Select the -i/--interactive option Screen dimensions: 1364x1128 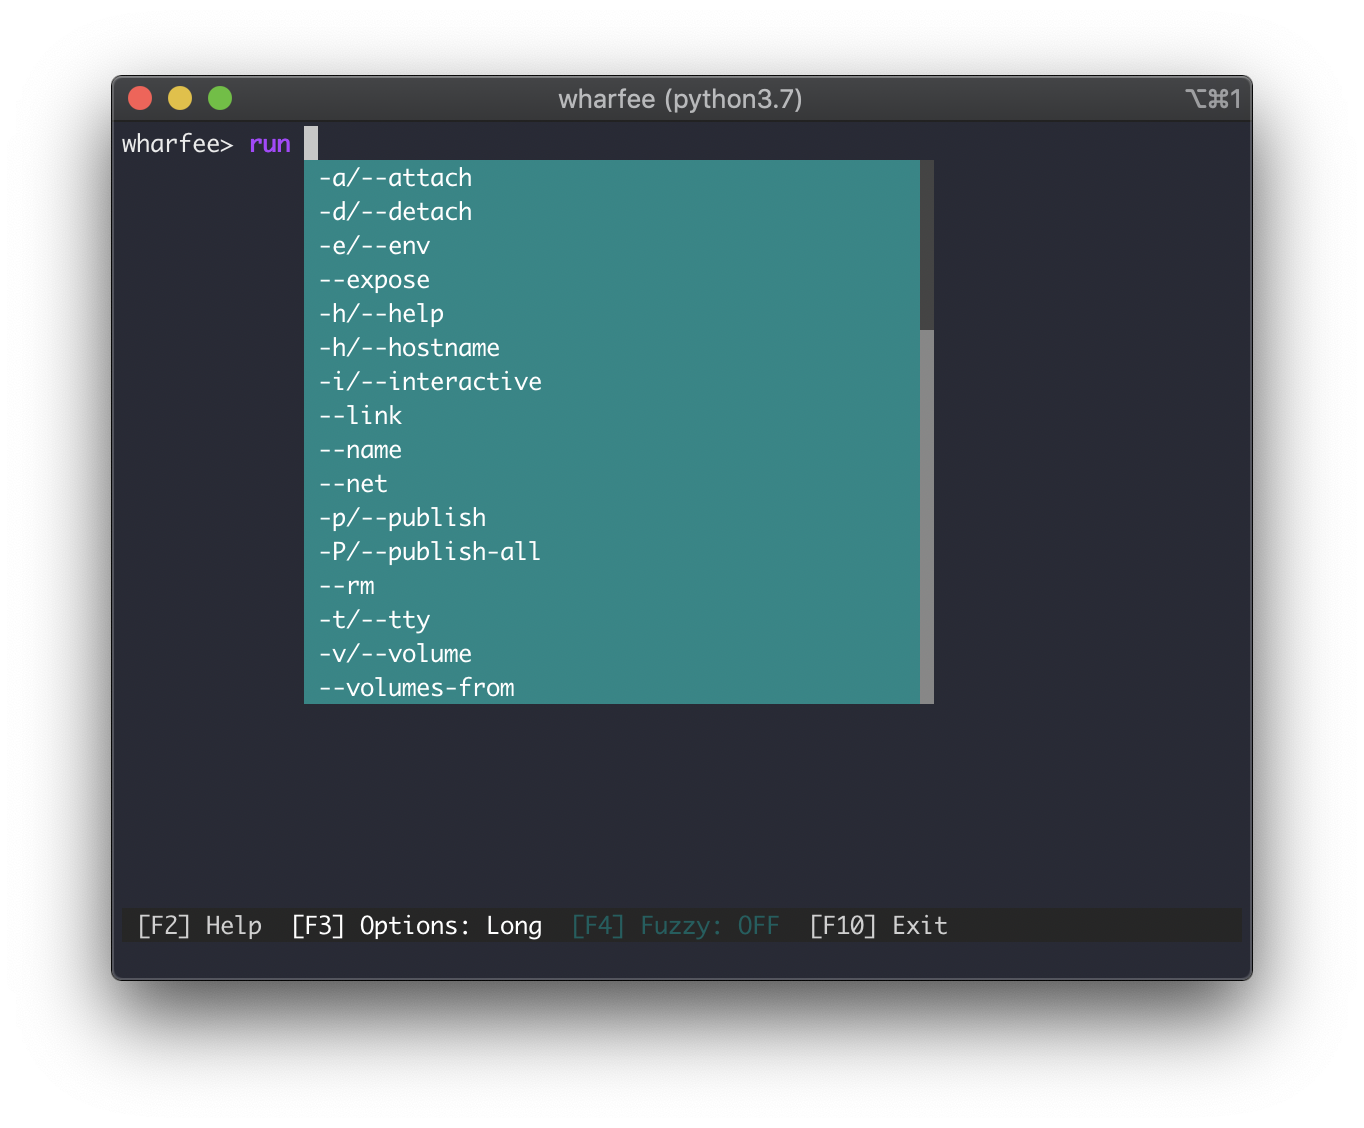(611, 382)
